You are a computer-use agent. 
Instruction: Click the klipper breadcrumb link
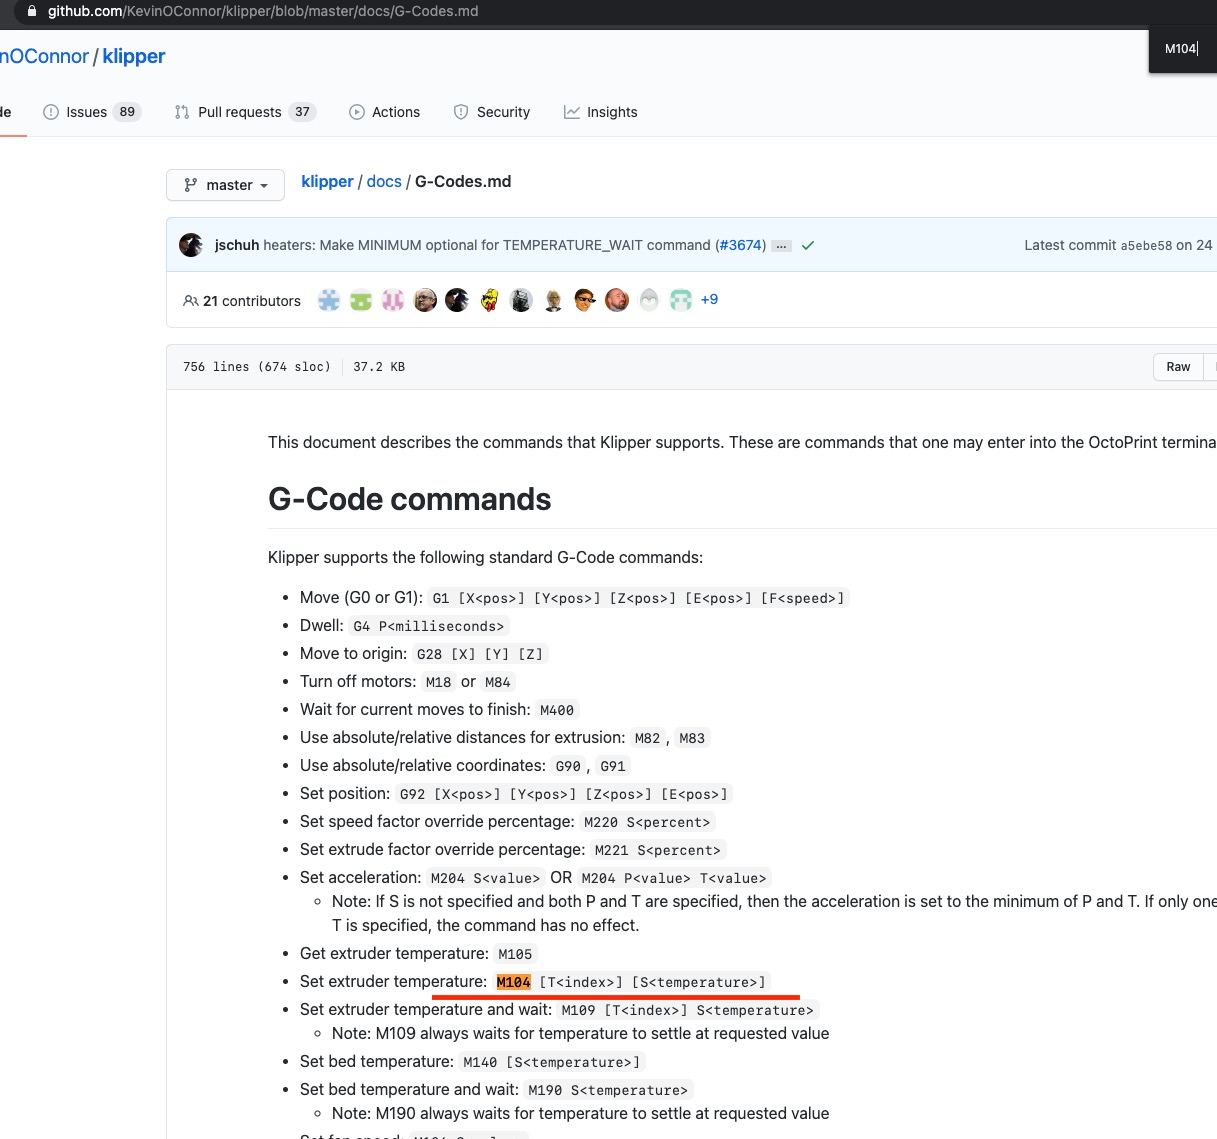327,181
